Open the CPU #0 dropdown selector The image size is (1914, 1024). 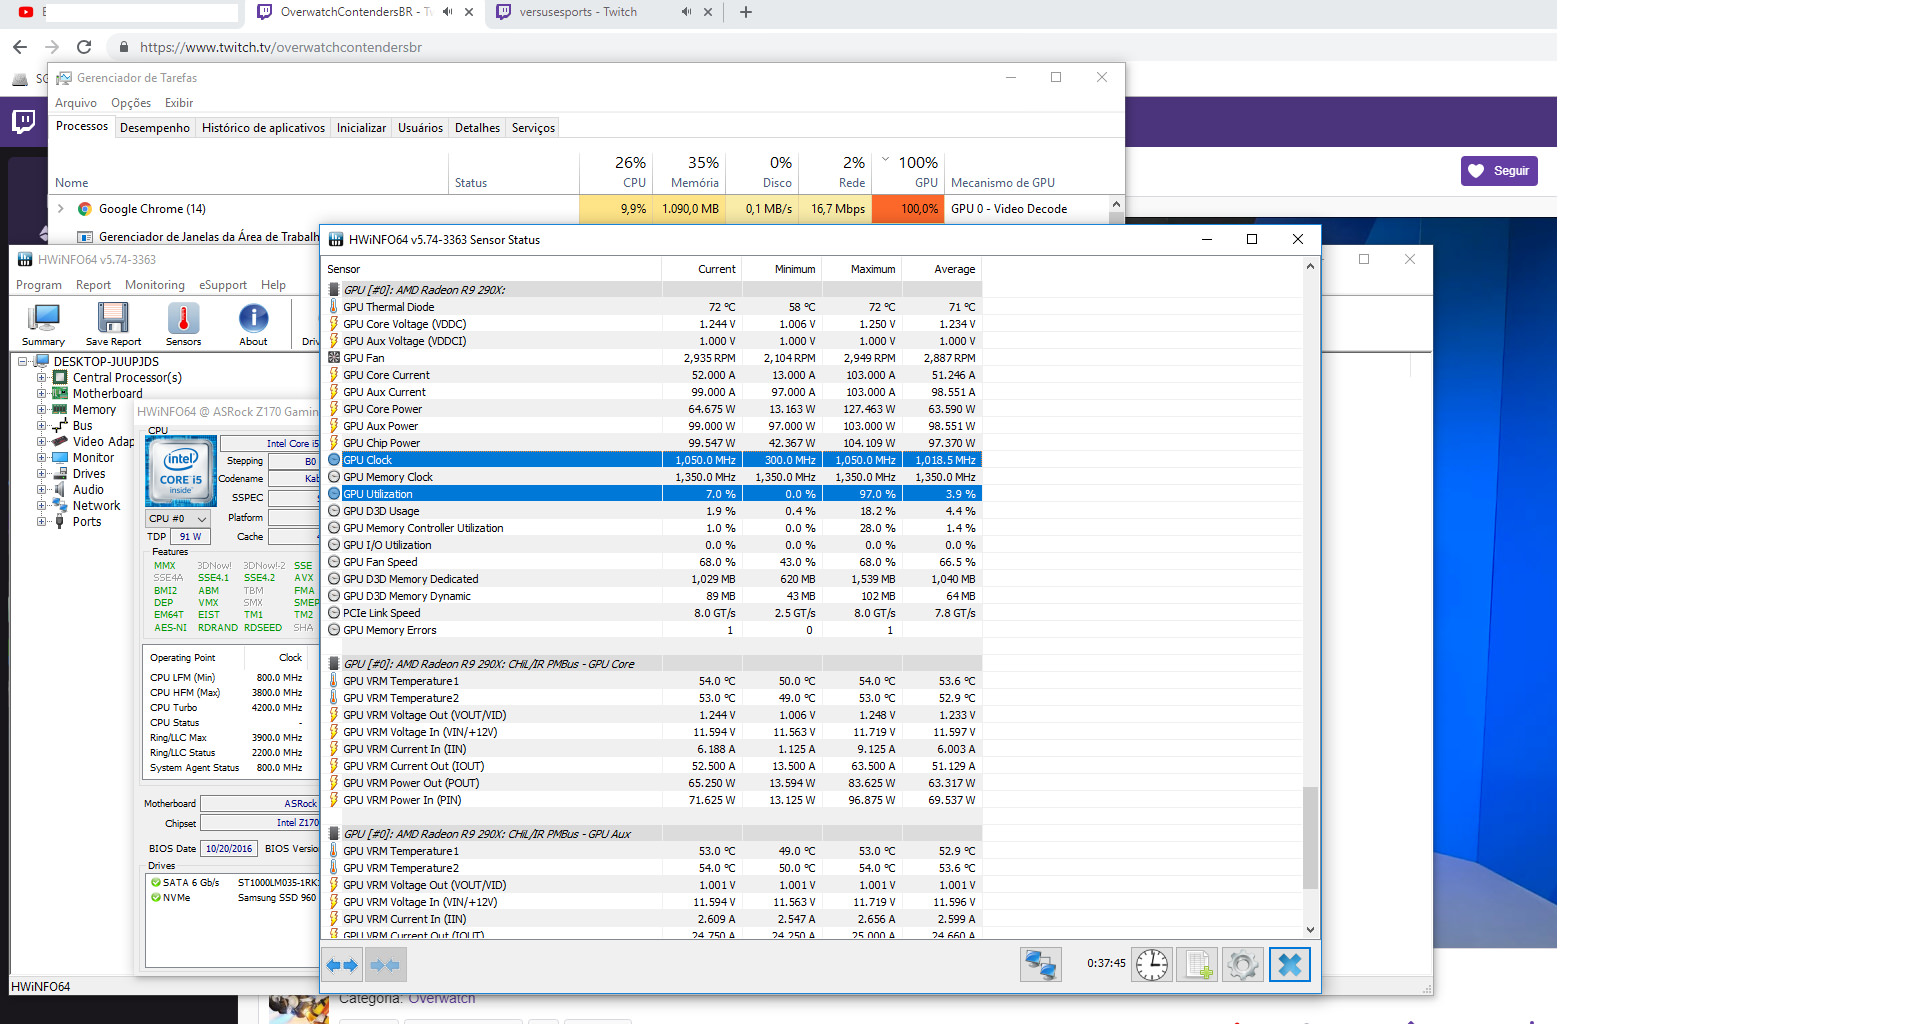coord(178,519)
